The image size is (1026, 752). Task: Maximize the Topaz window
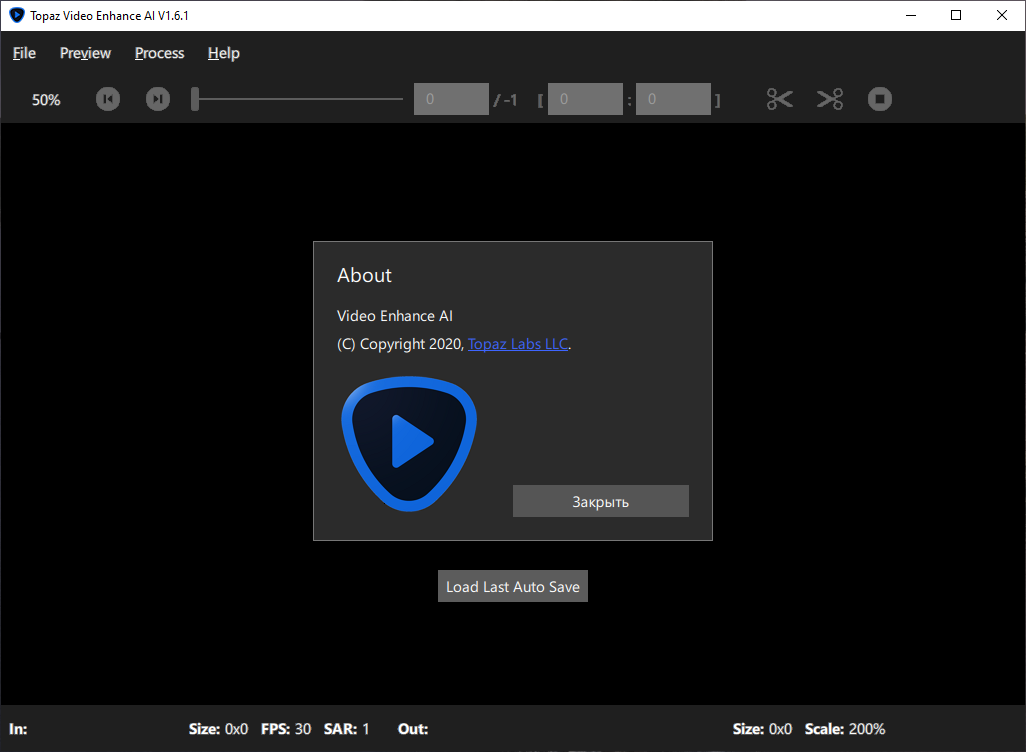pyautogui.click(x=956, y=15)
